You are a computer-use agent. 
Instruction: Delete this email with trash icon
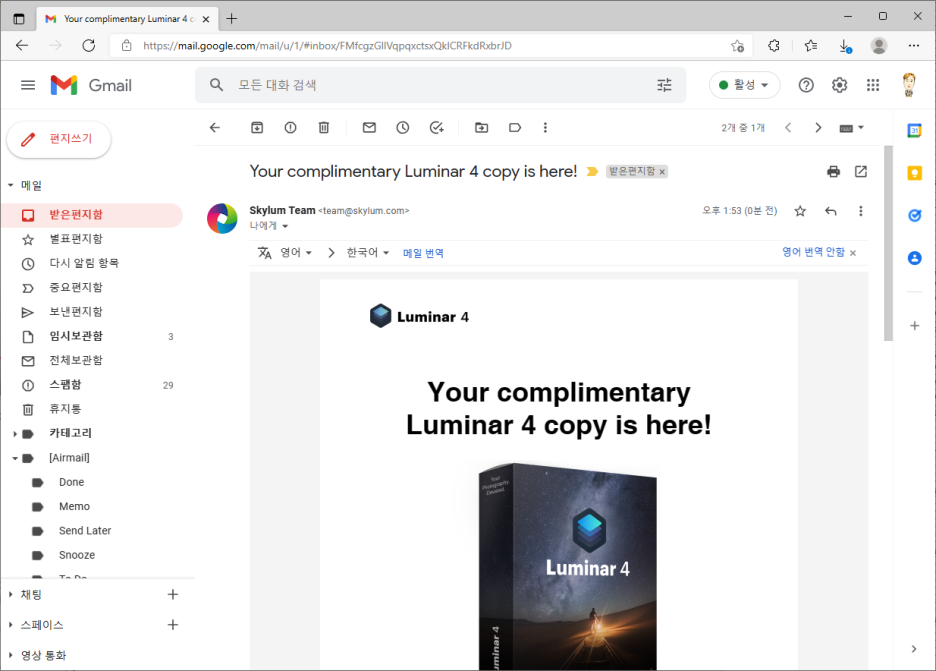click(x=324, y=128)
